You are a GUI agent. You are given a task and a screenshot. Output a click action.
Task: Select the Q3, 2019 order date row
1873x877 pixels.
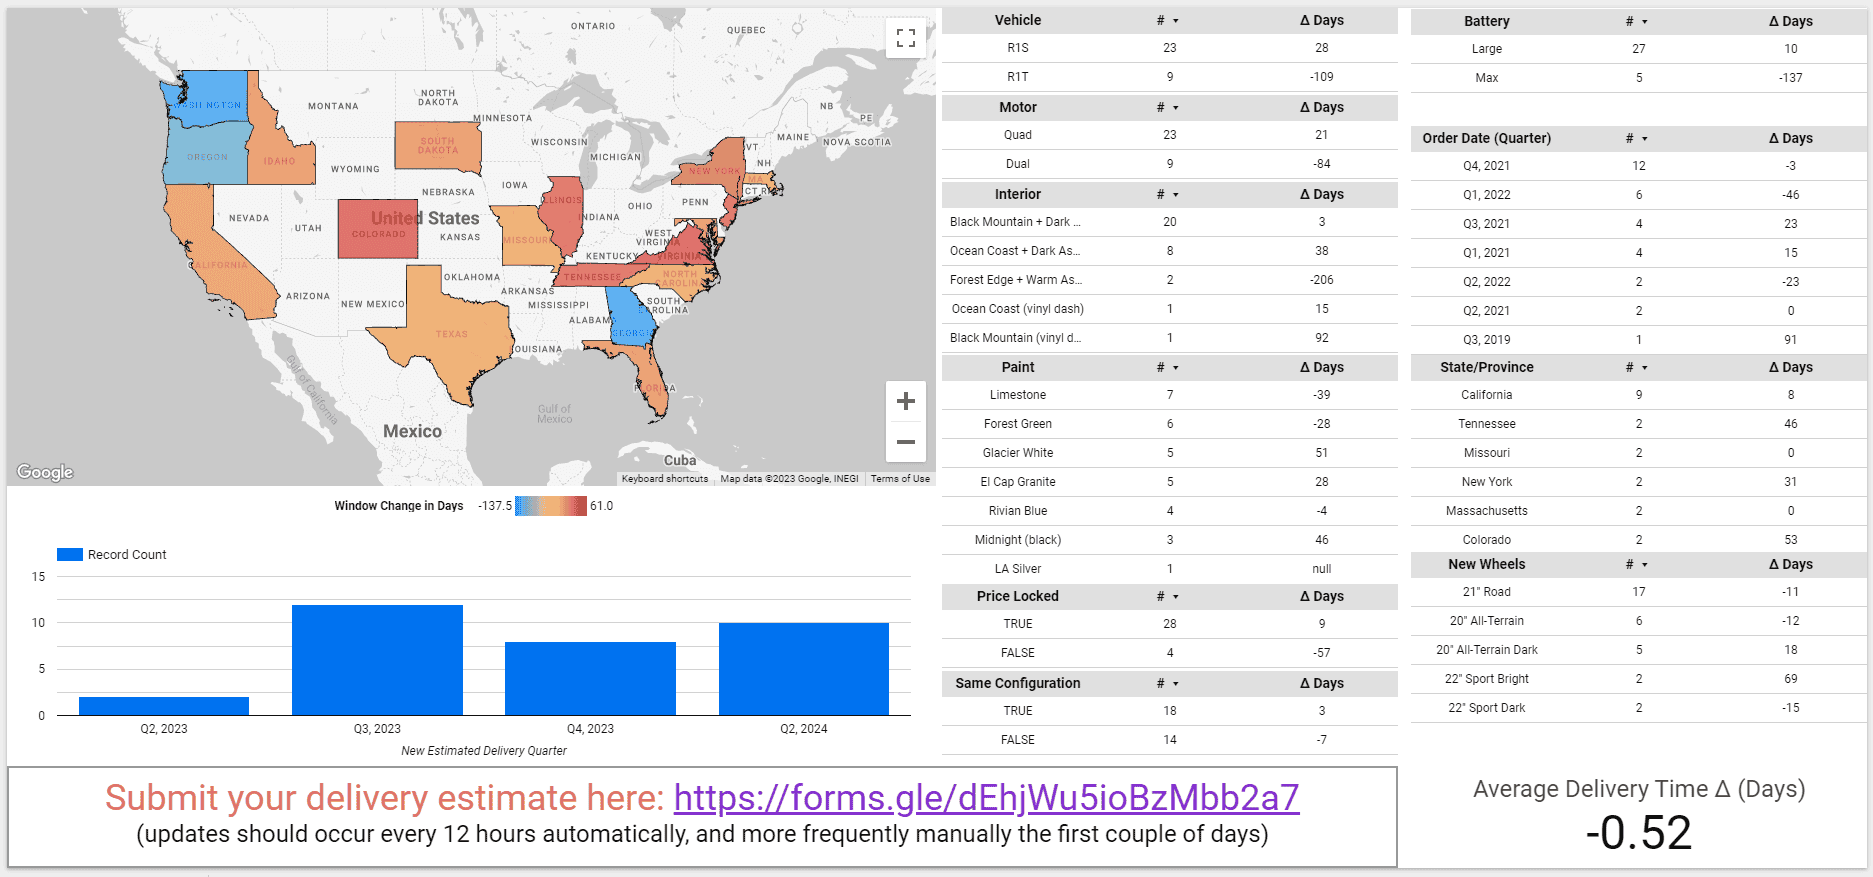[x=1639, y=340]
